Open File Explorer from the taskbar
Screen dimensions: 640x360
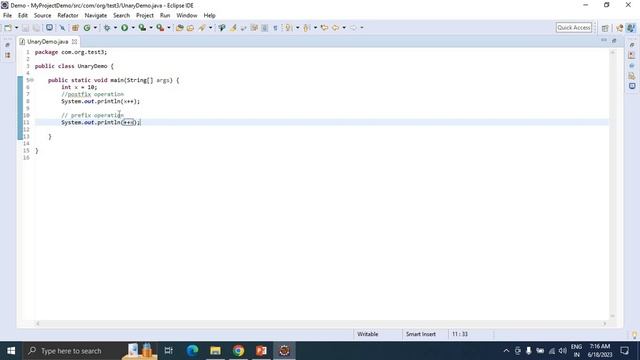pyautogui.click(x=216, y=351)
